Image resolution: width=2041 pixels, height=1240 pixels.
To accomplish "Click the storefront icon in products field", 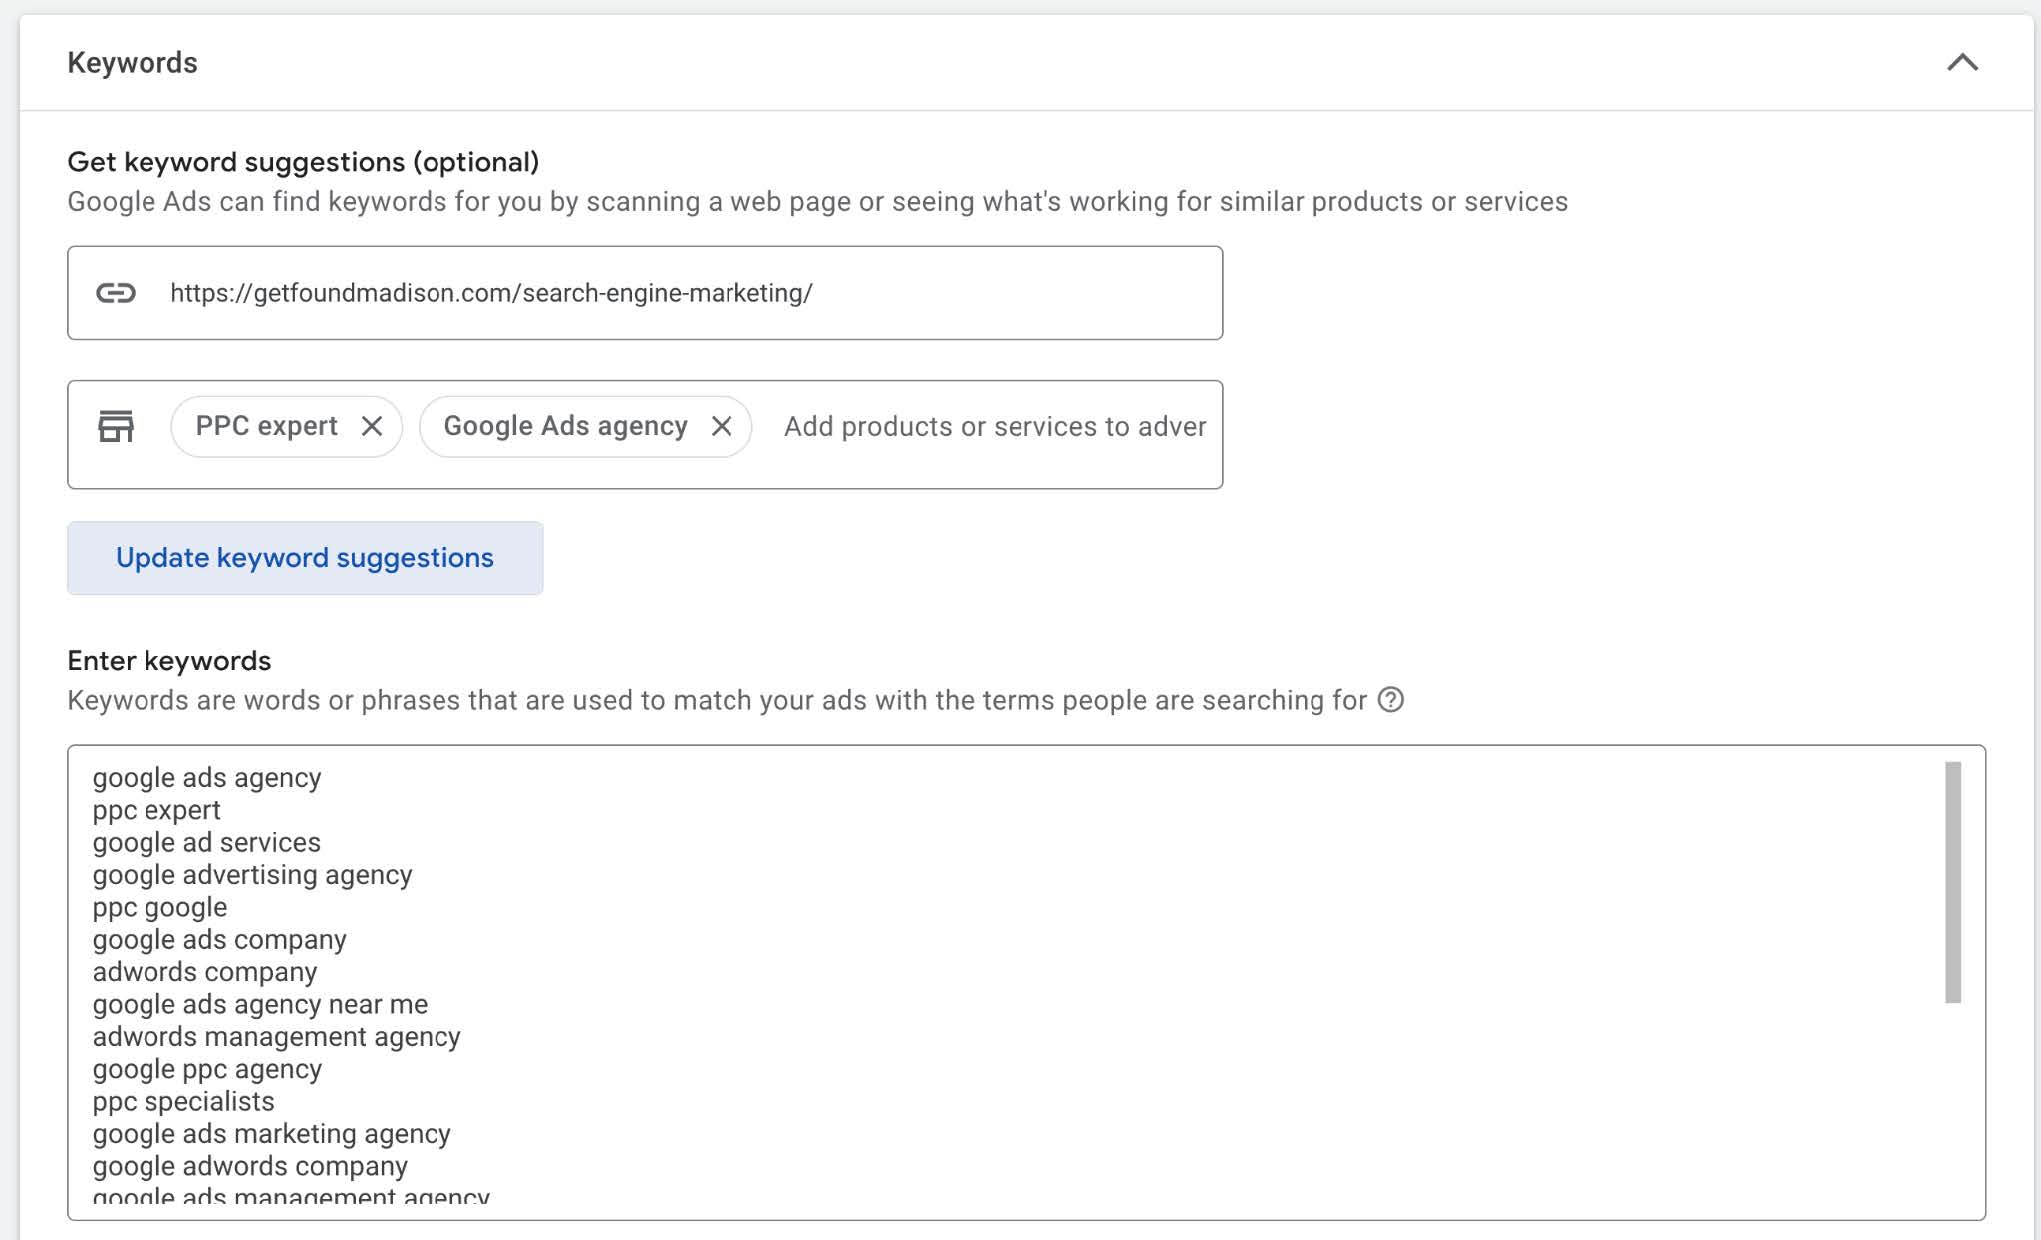I will pyautogui.click(x=116, y=427).
